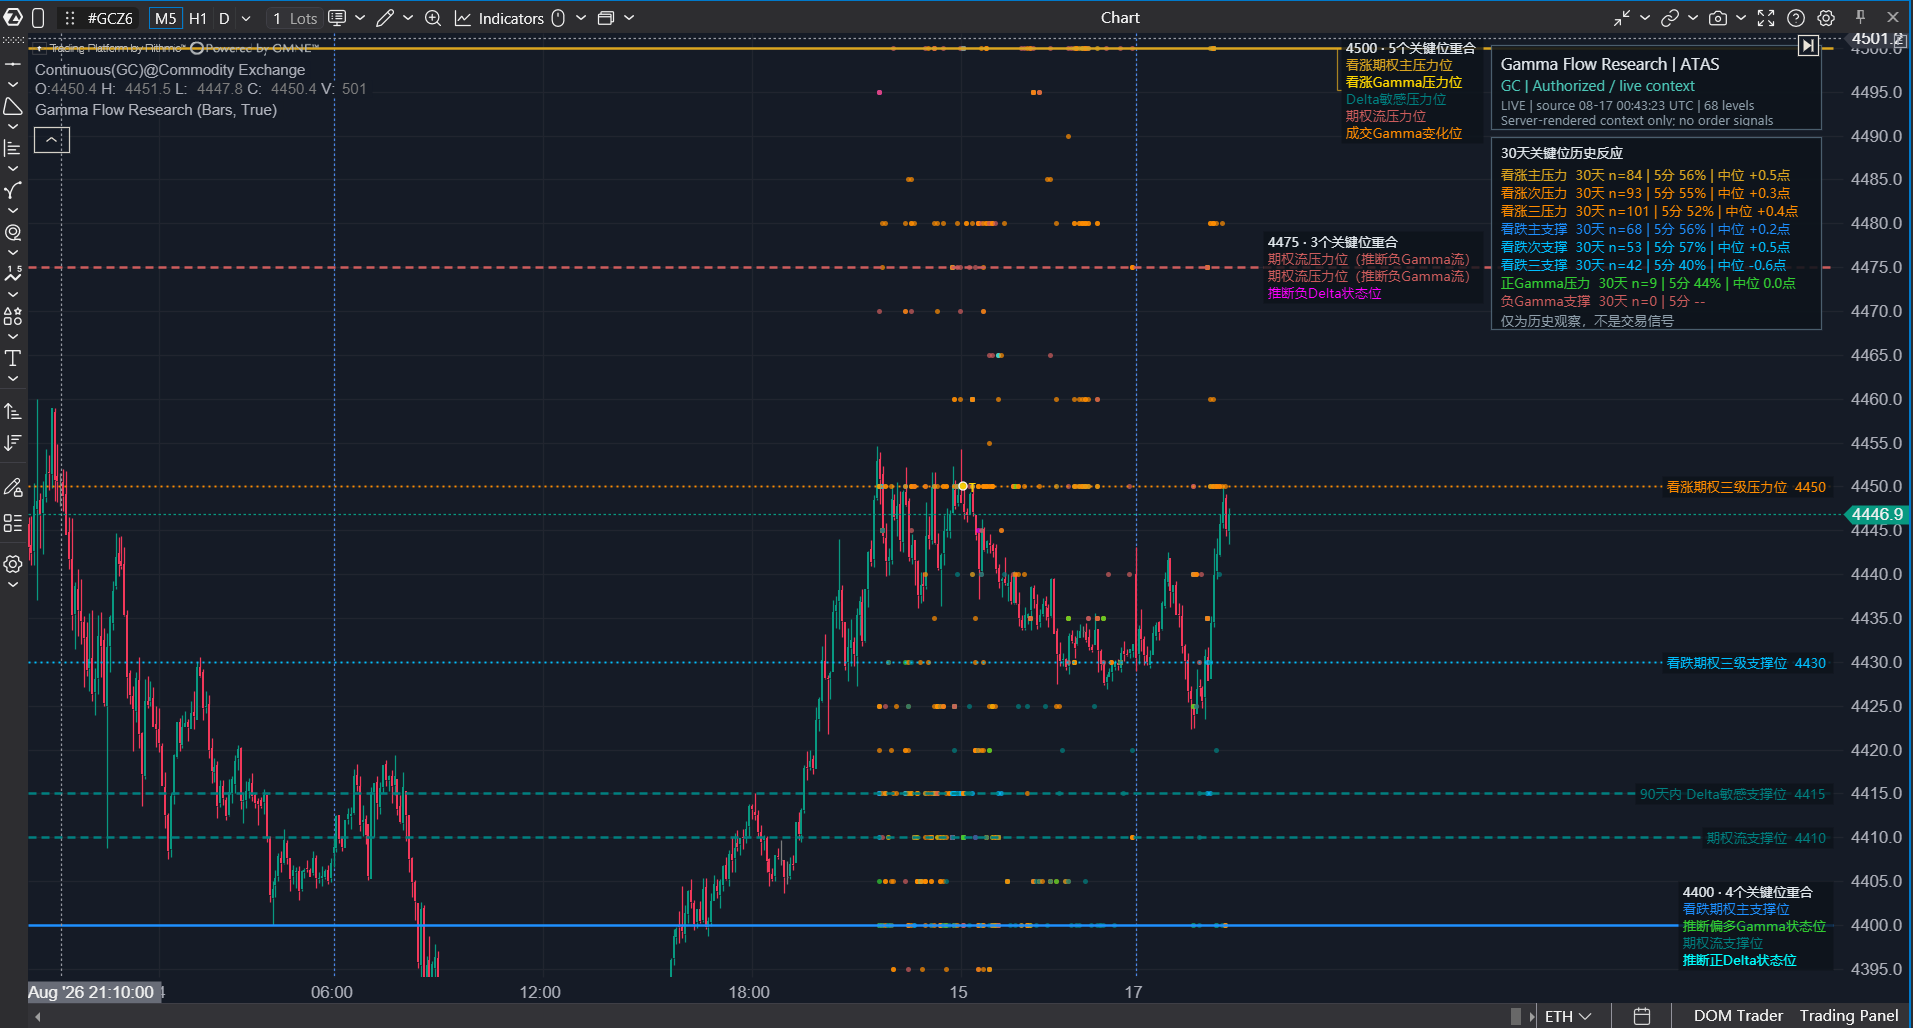Switch to the D daily timeframe
Screen dimensions: 1913x1028
pos(224,18)
